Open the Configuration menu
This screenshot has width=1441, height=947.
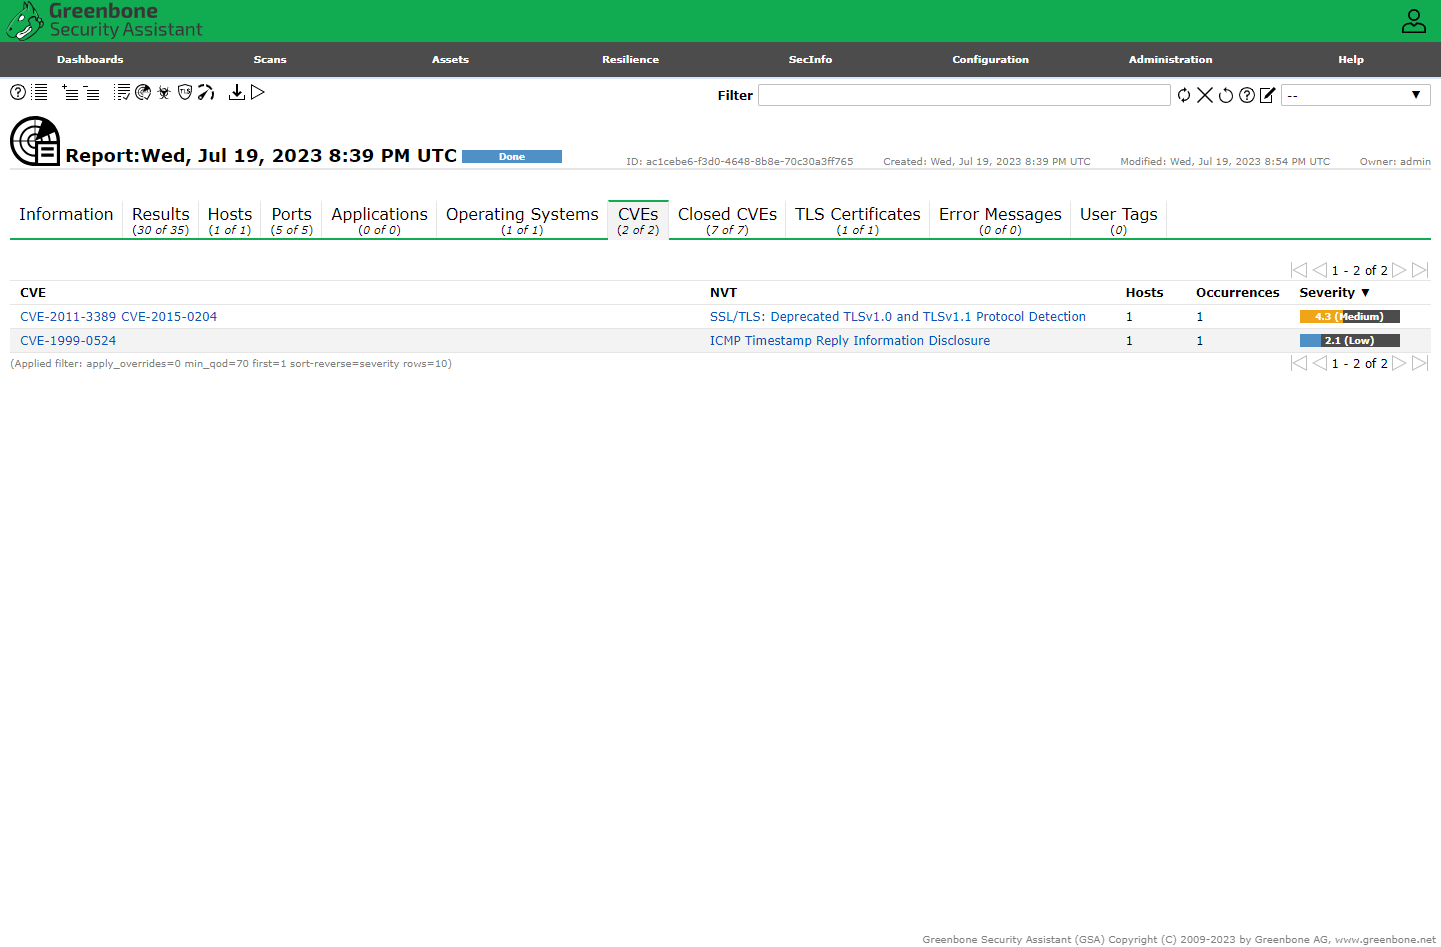pos(990,59)
